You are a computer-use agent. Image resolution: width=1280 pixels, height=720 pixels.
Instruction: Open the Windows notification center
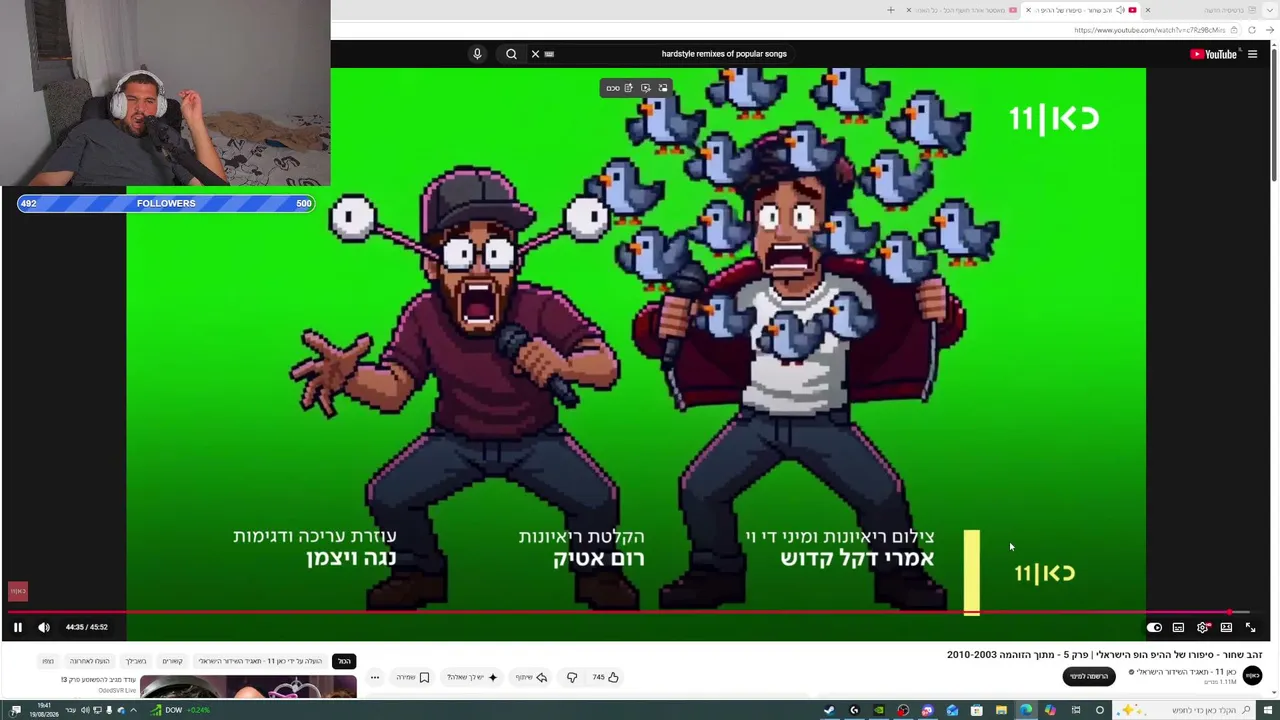pyautogui.click(x=15, y=710)
